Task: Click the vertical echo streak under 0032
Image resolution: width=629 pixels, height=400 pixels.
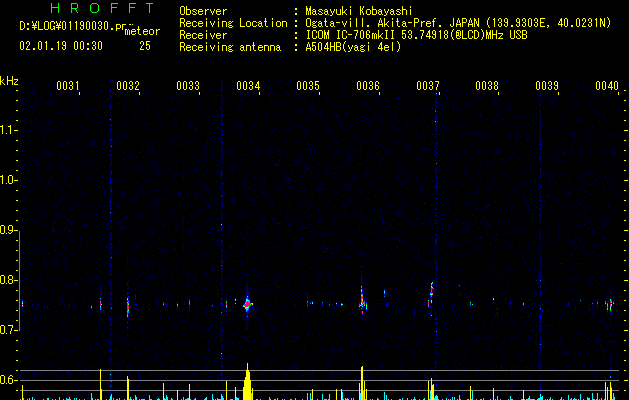Action: pyautogui.click(x=128, y=307)
